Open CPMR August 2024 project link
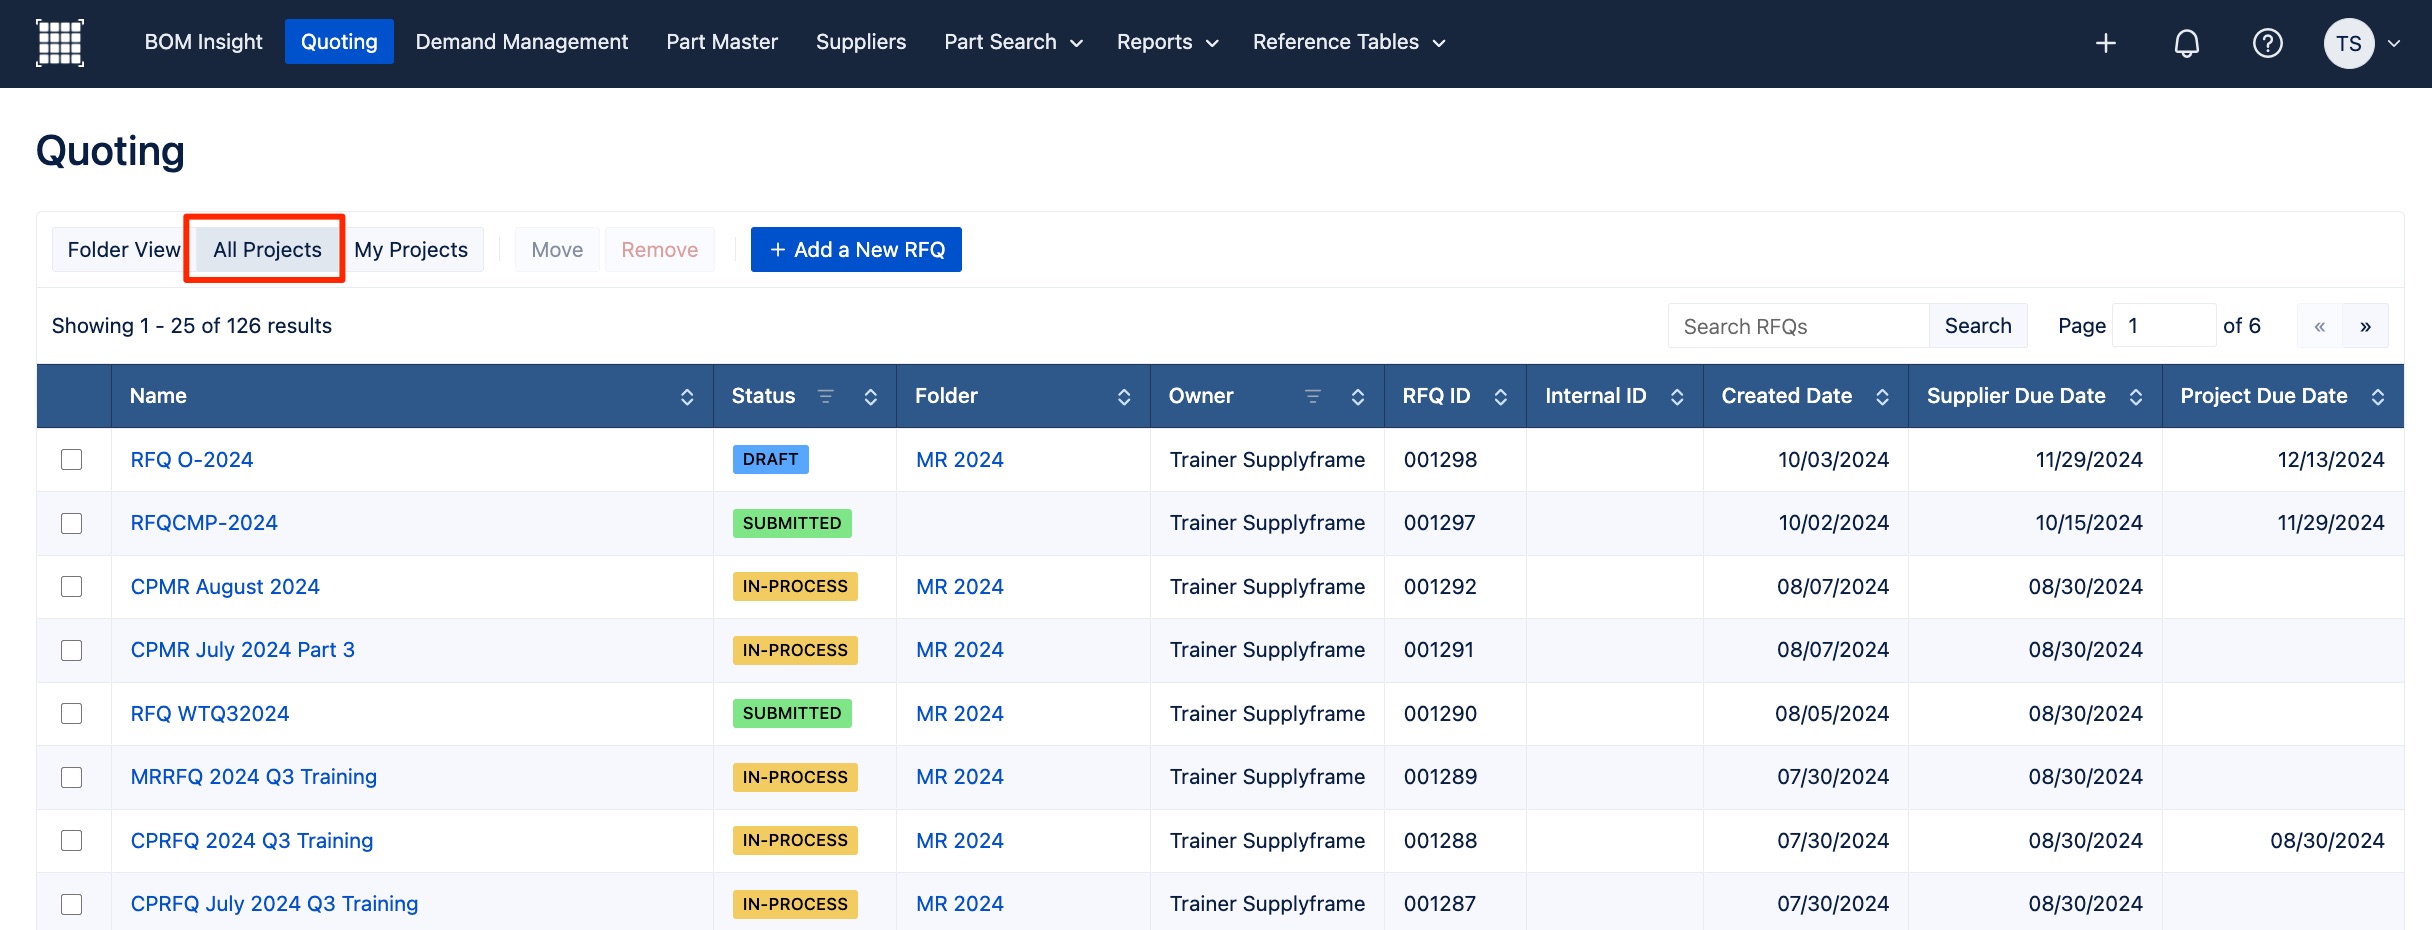Screen dimensions: 2432x930 (x=225, y=587)
